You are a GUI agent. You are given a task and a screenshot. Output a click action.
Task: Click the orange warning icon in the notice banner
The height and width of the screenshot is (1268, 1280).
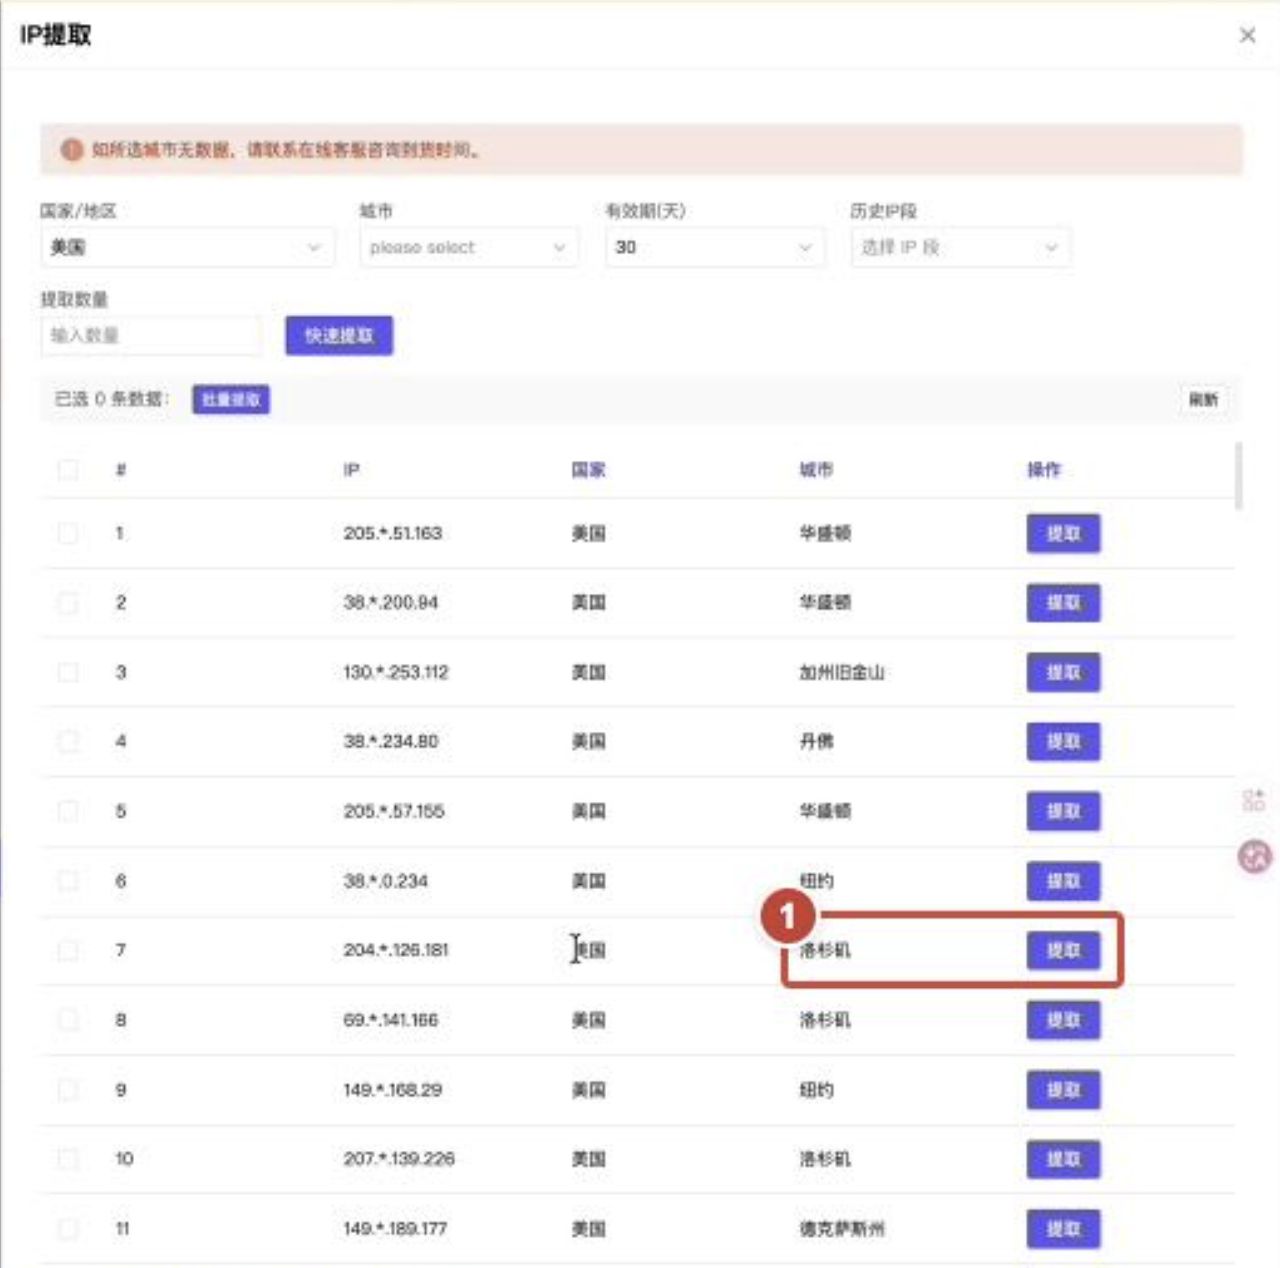[71, 150]
